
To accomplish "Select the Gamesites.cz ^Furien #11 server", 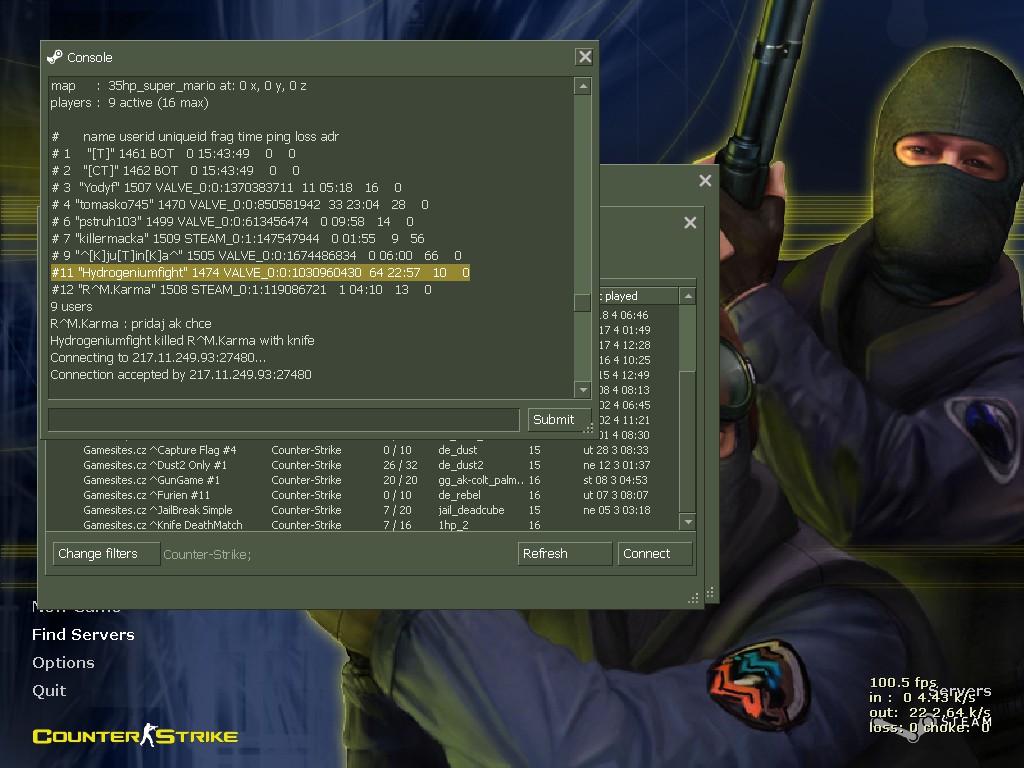I will [362, 495].
